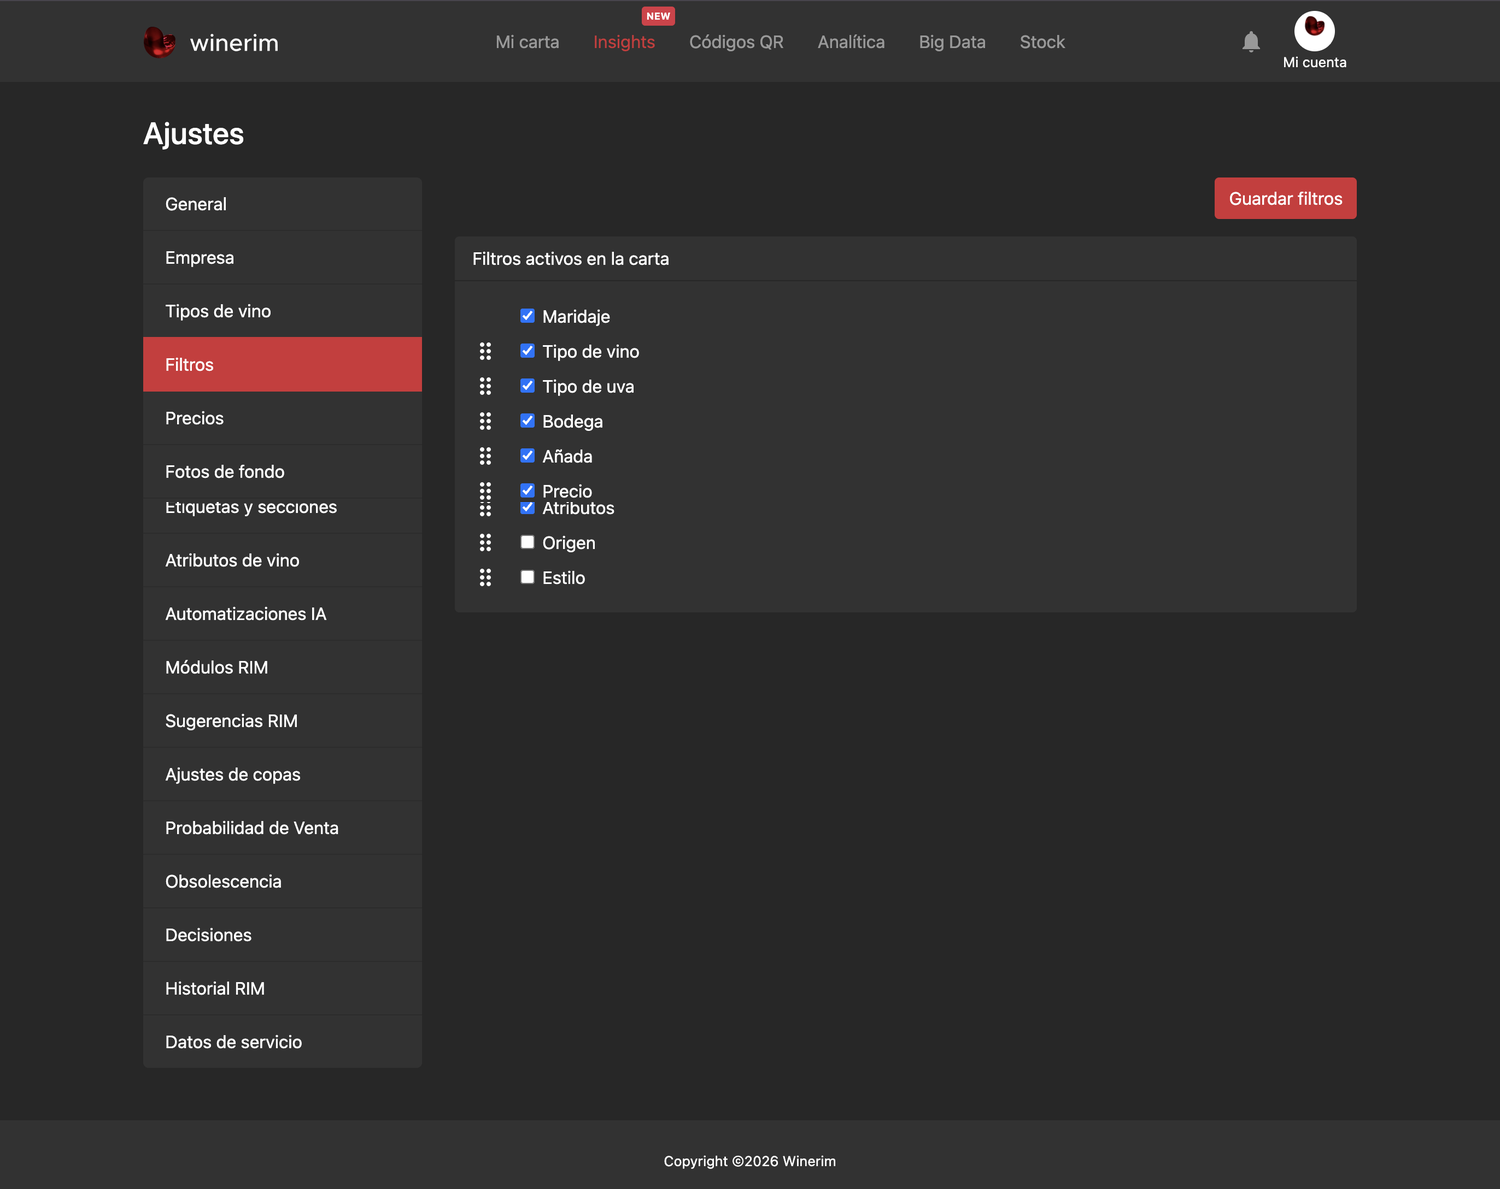Open Precios settings
The height and width of the screenshot is (1189, 1500).
(x=282, y=418)
